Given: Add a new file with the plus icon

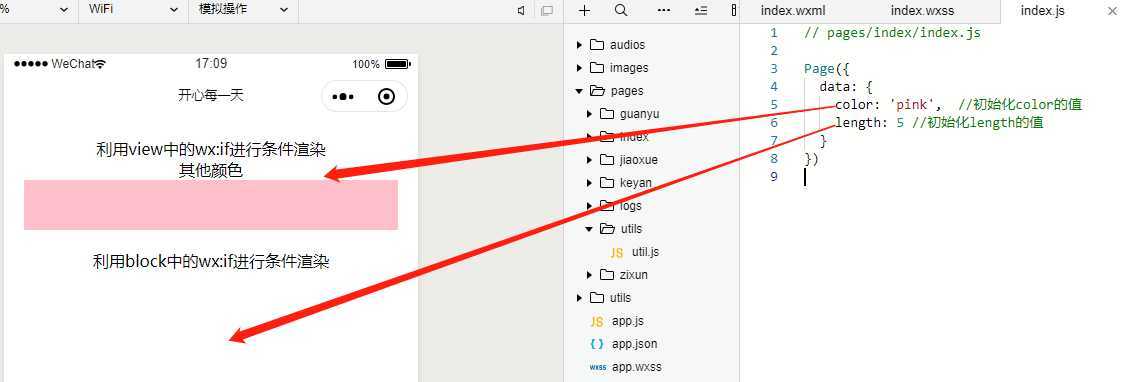Looking at the screenshot, I should pyautogui.click(x=584, y=10).
